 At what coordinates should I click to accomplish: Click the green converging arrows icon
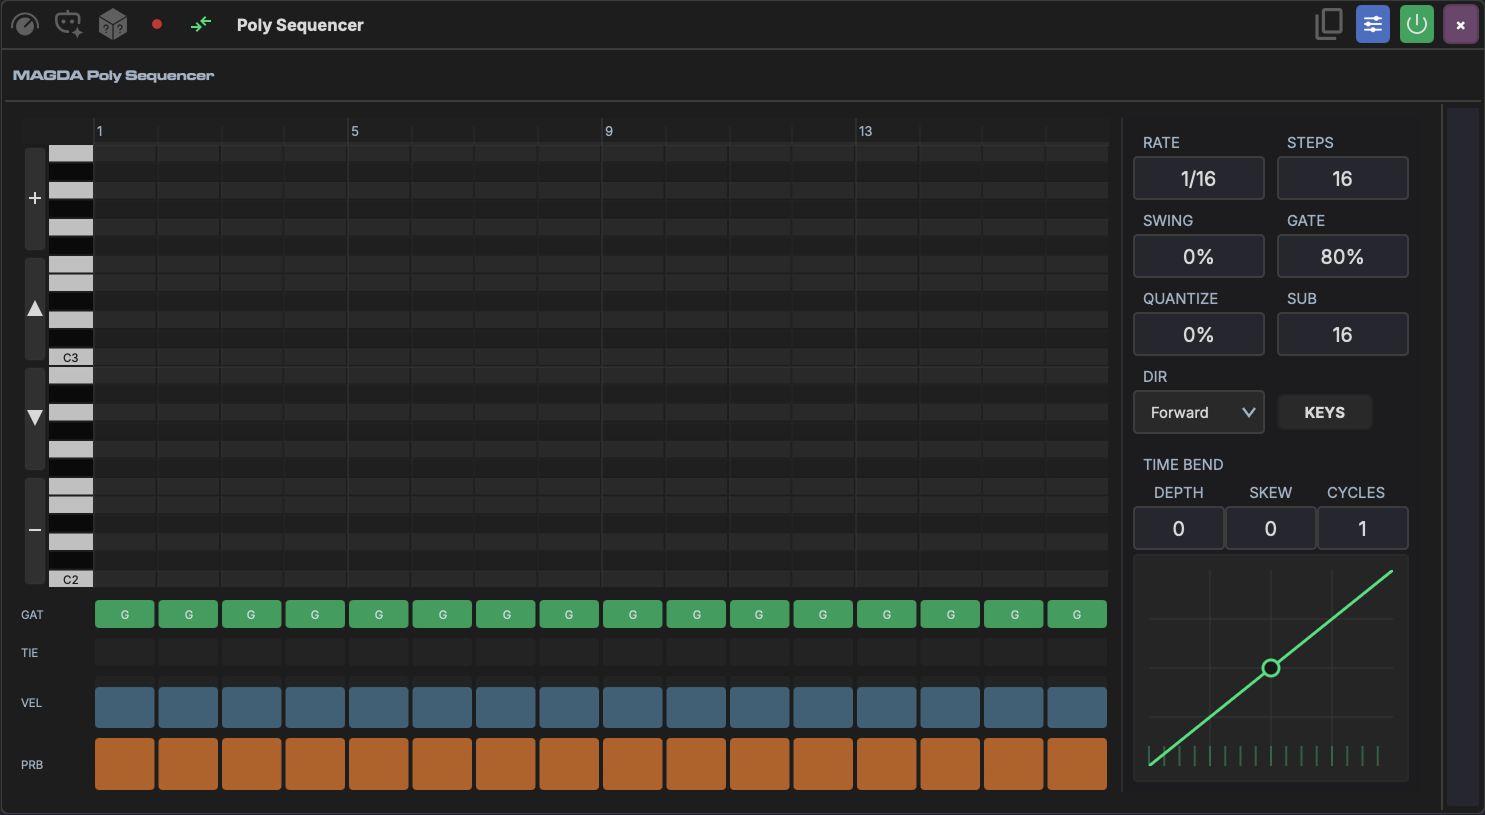[201, 24]
